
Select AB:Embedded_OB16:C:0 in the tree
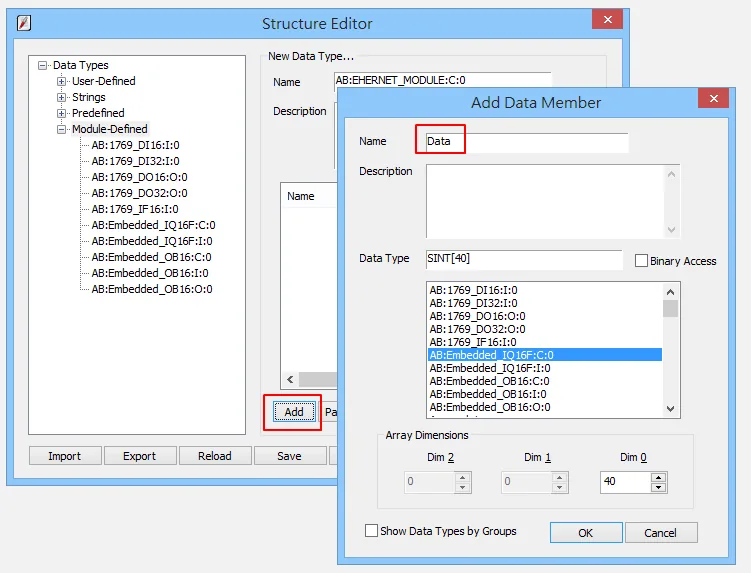click(x=151, y=257)
